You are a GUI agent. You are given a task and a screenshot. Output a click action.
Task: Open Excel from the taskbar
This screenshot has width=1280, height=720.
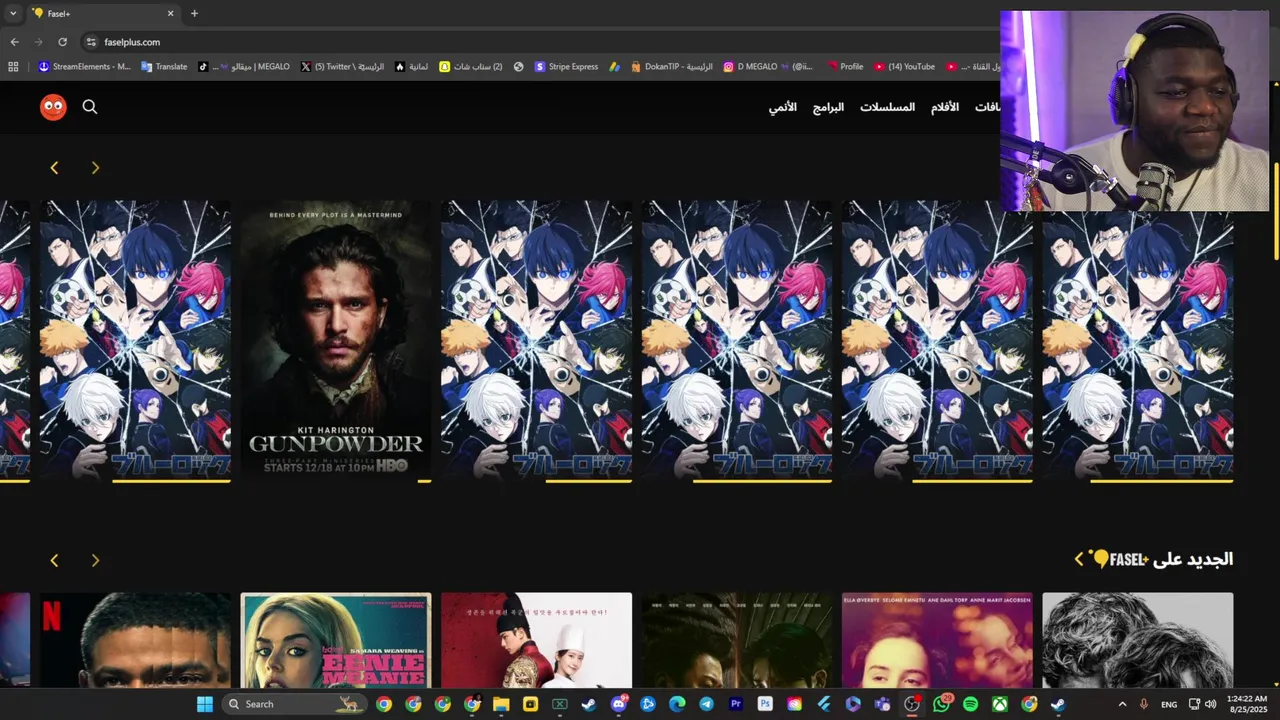pos(560,704)
